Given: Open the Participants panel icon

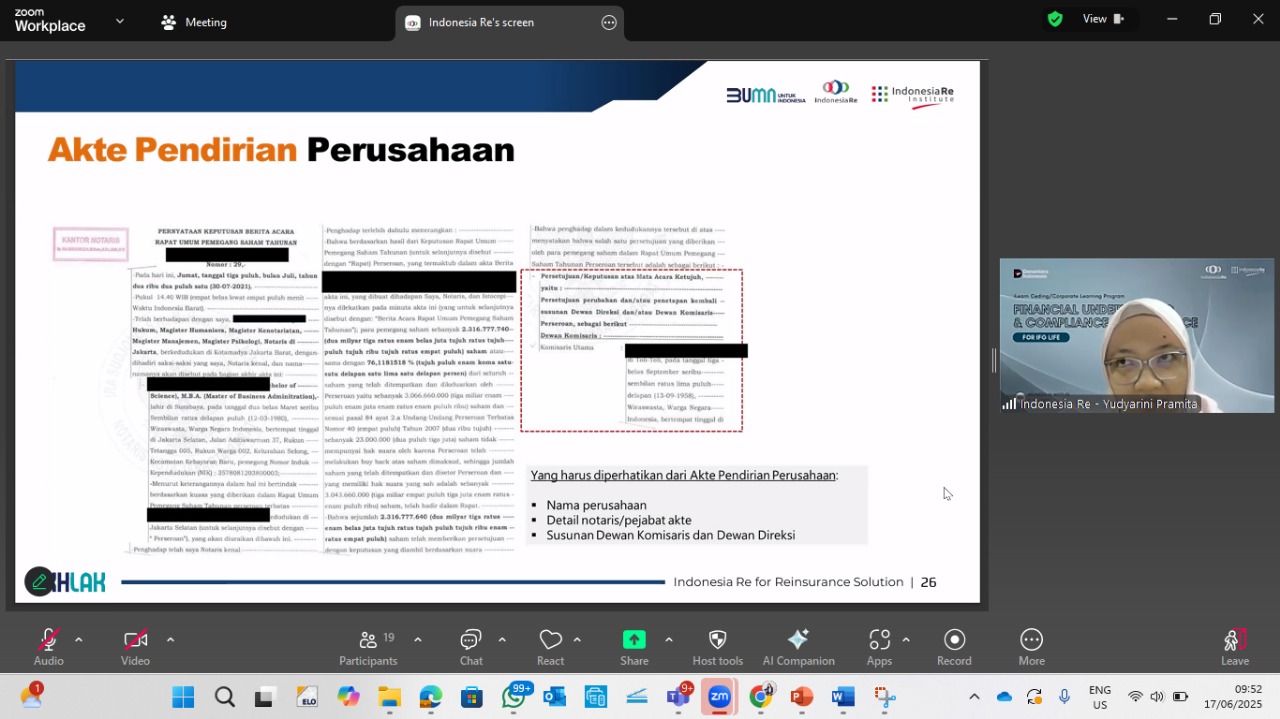Looking at the screenshot, I should pyautogui.click(x=368, y=640).
